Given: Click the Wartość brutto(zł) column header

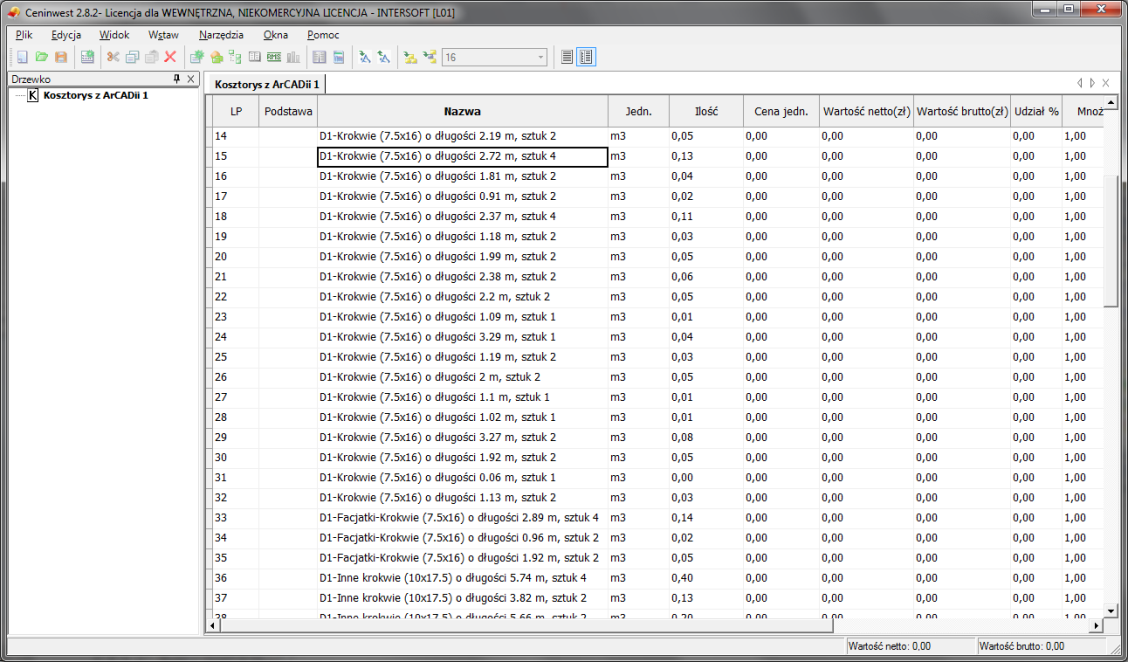Looking at the screenshot, I should (x=963, y=112).
